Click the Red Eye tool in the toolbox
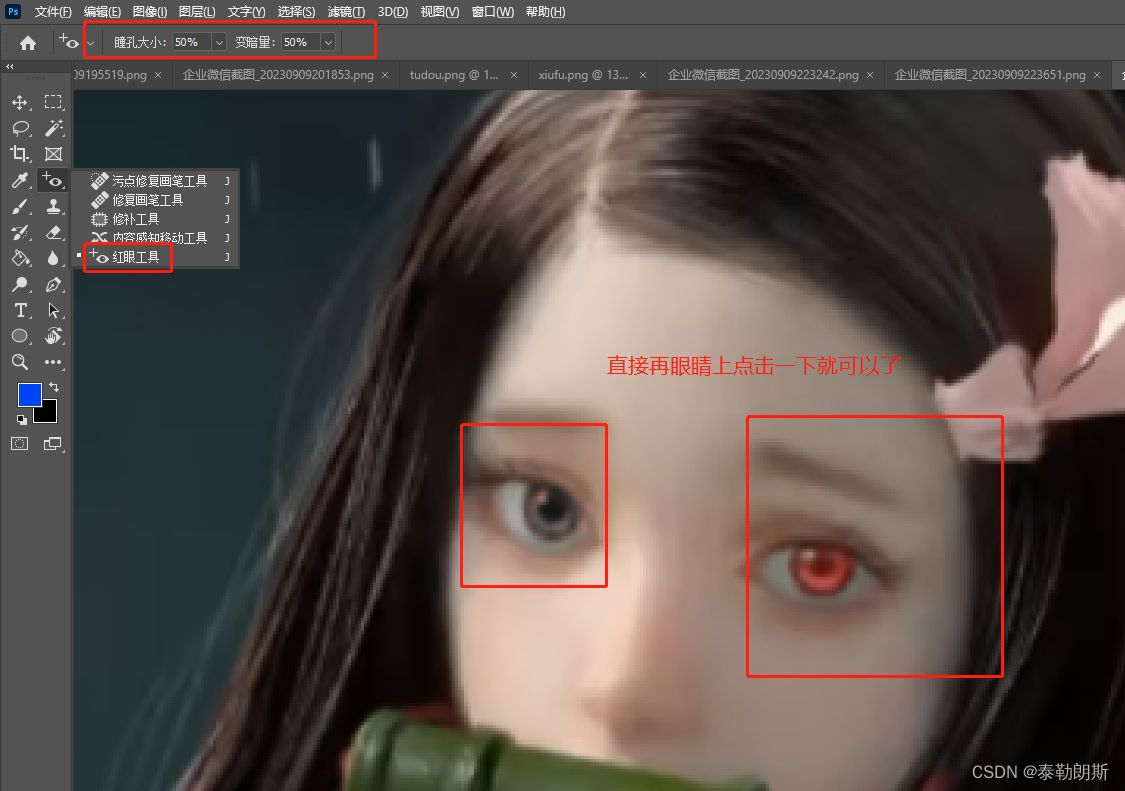The width and height of the screenshot is (1125, 791). coord(53,180)
